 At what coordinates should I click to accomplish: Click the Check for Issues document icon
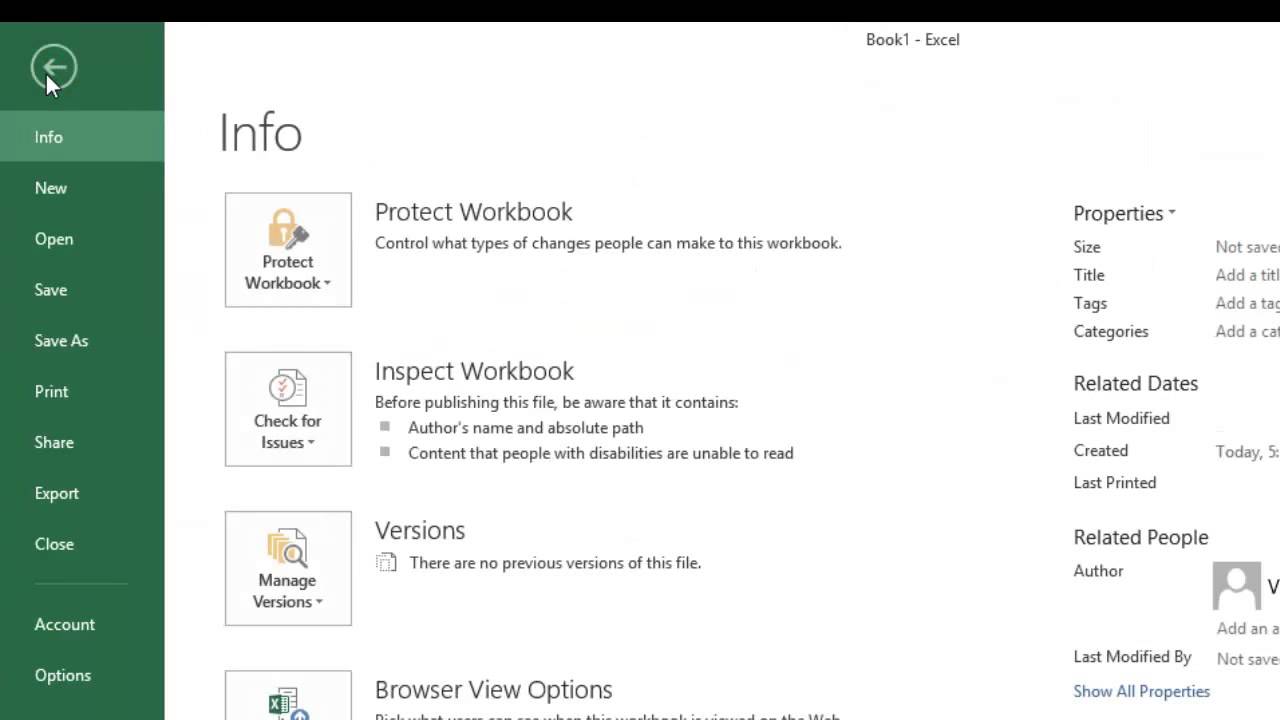pos(288,388)
